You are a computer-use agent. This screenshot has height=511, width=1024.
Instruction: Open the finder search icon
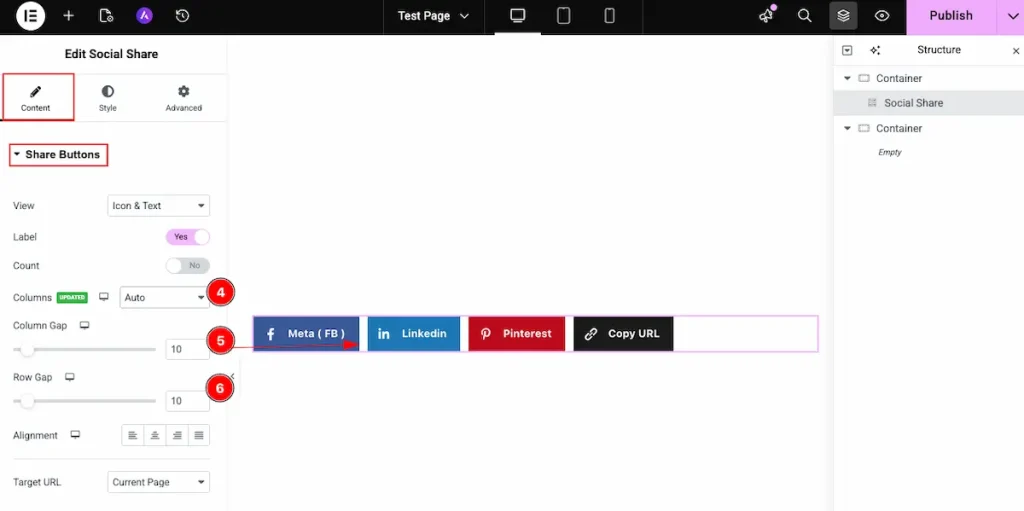point(805,16)
